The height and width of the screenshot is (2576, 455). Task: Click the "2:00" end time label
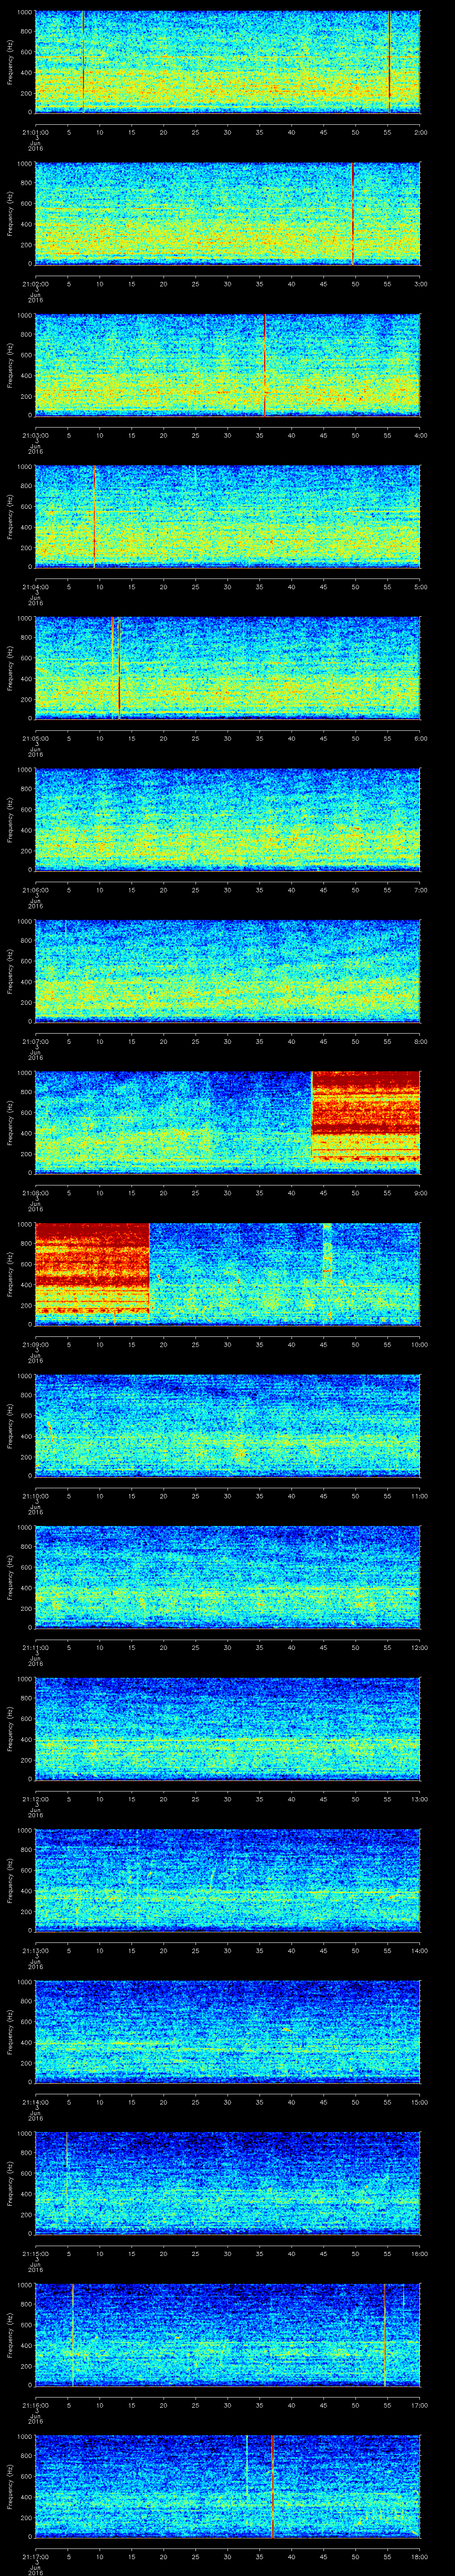pos(420,132)
